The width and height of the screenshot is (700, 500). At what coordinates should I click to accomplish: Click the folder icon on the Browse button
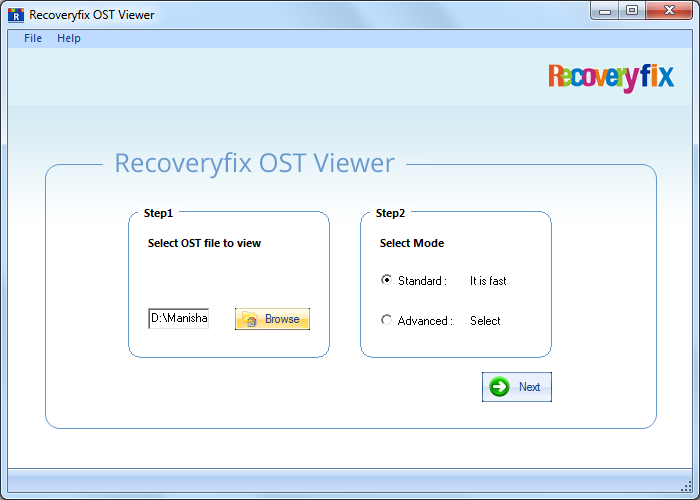(x=250, y=319)
